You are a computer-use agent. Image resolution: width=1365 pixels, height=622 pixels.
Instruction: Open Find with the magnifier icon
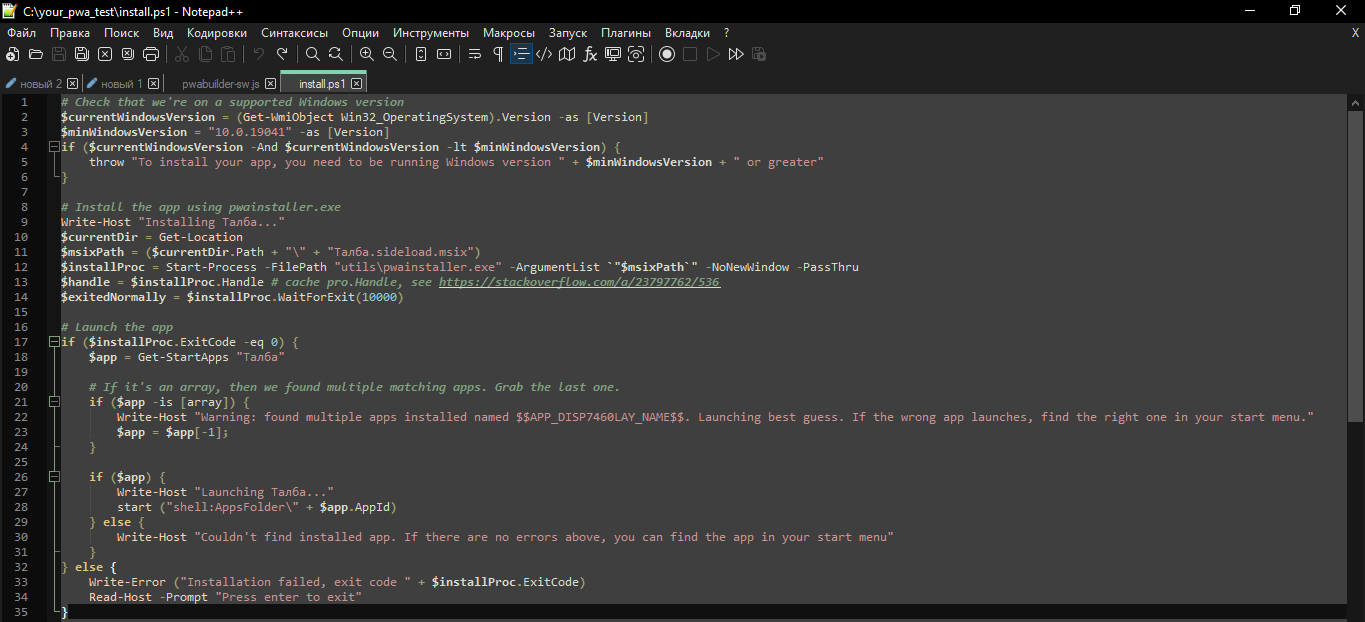point(313,54)
